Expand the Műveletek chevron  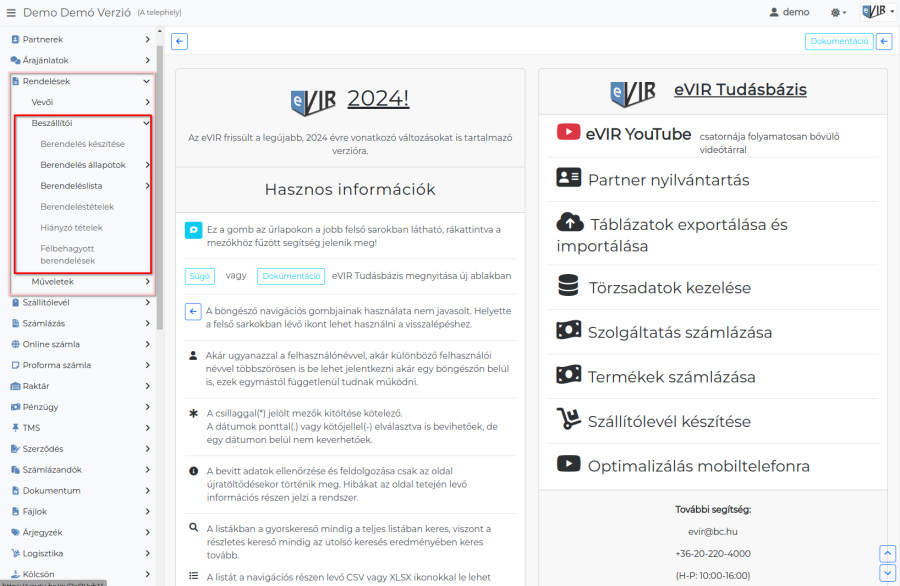click(x=148, y=282)
